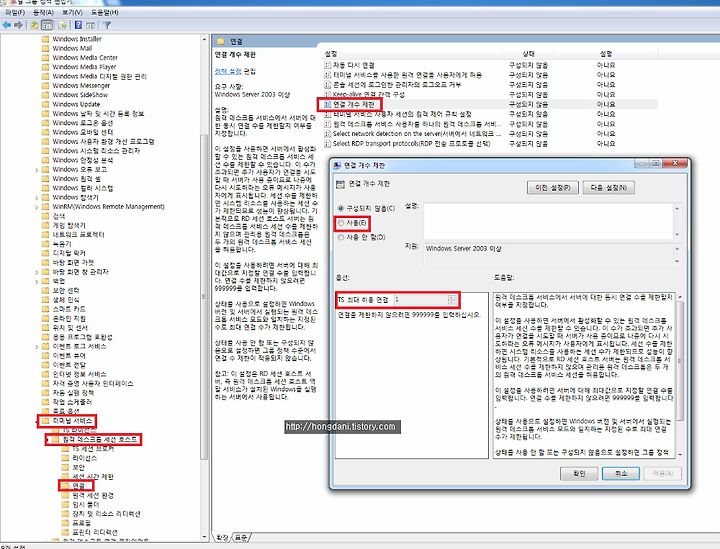Click the 프로필 folder icon
The width and height of the screenshot is (720, 549).
[x=65, y=523]
